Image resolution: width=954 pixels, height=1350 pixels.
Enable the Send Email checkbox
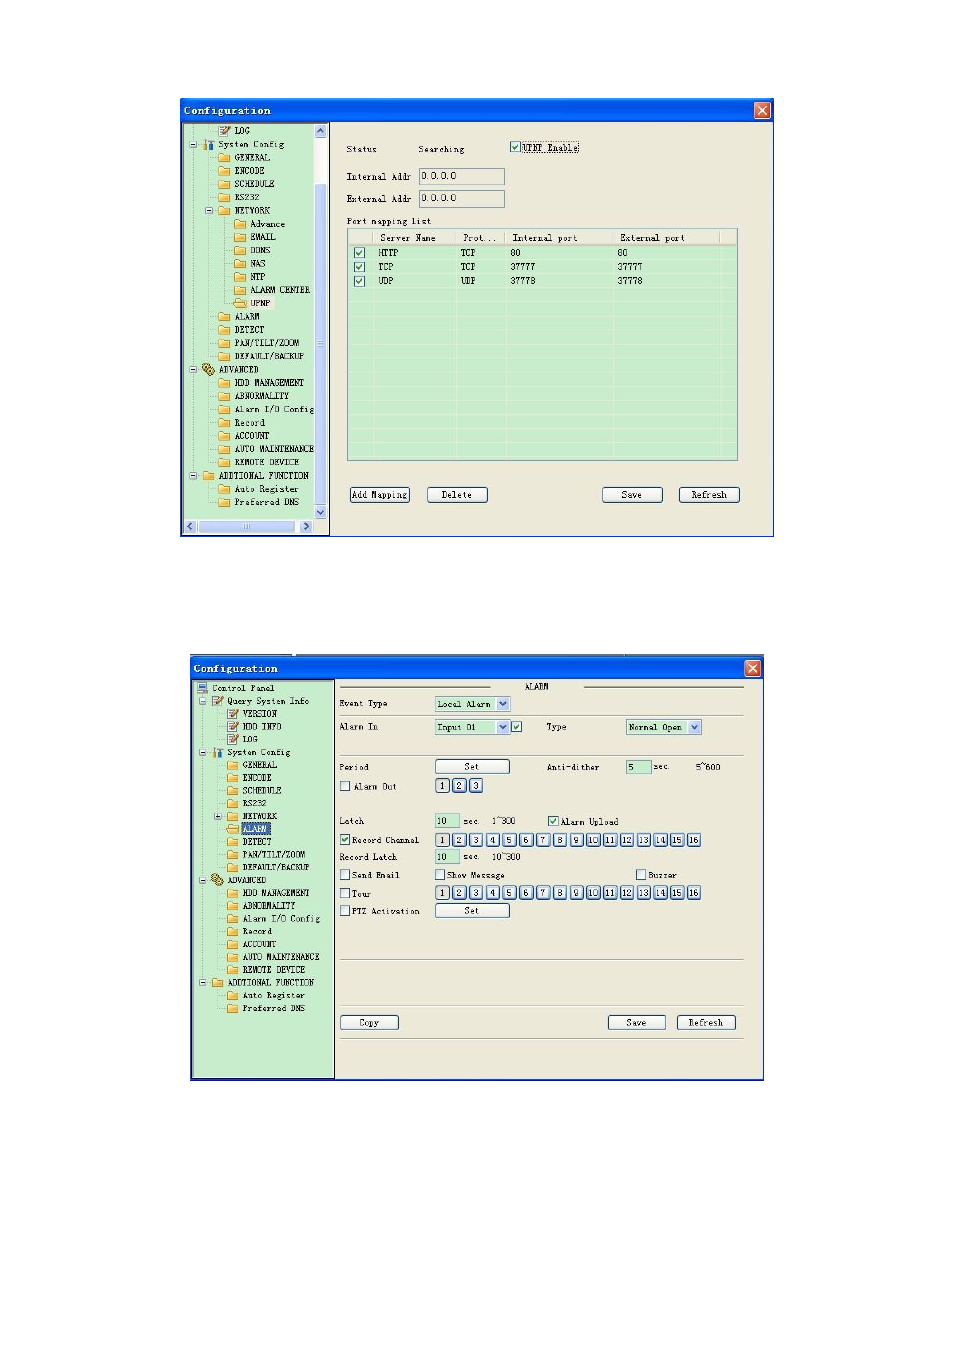click(x=345, y=875)
